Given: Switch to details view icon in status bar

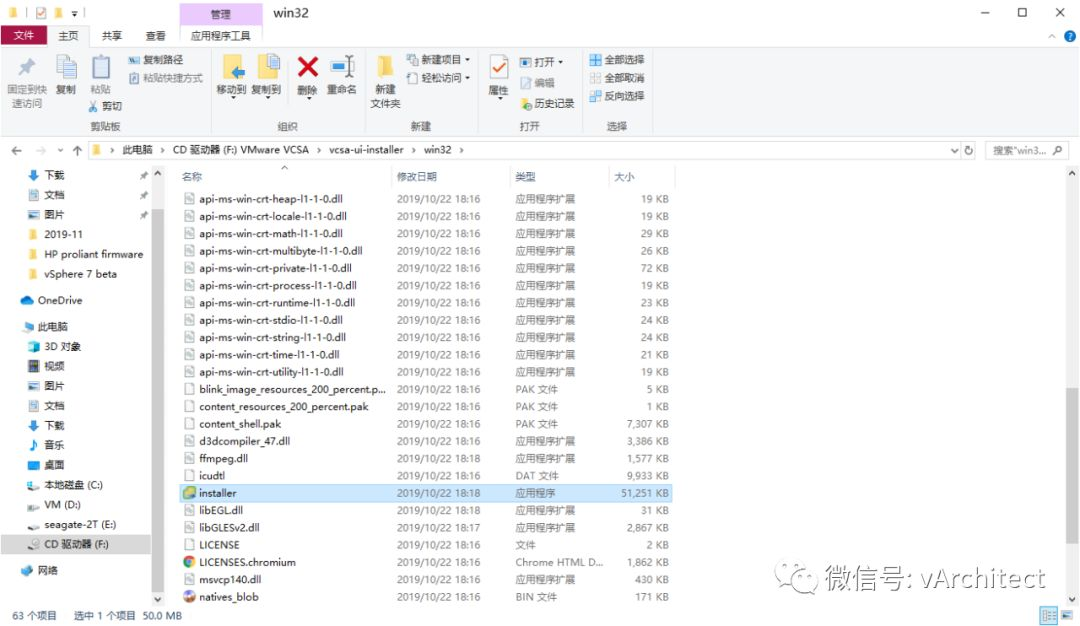Looking at the screenshot, I should [x=1048, y=615].
